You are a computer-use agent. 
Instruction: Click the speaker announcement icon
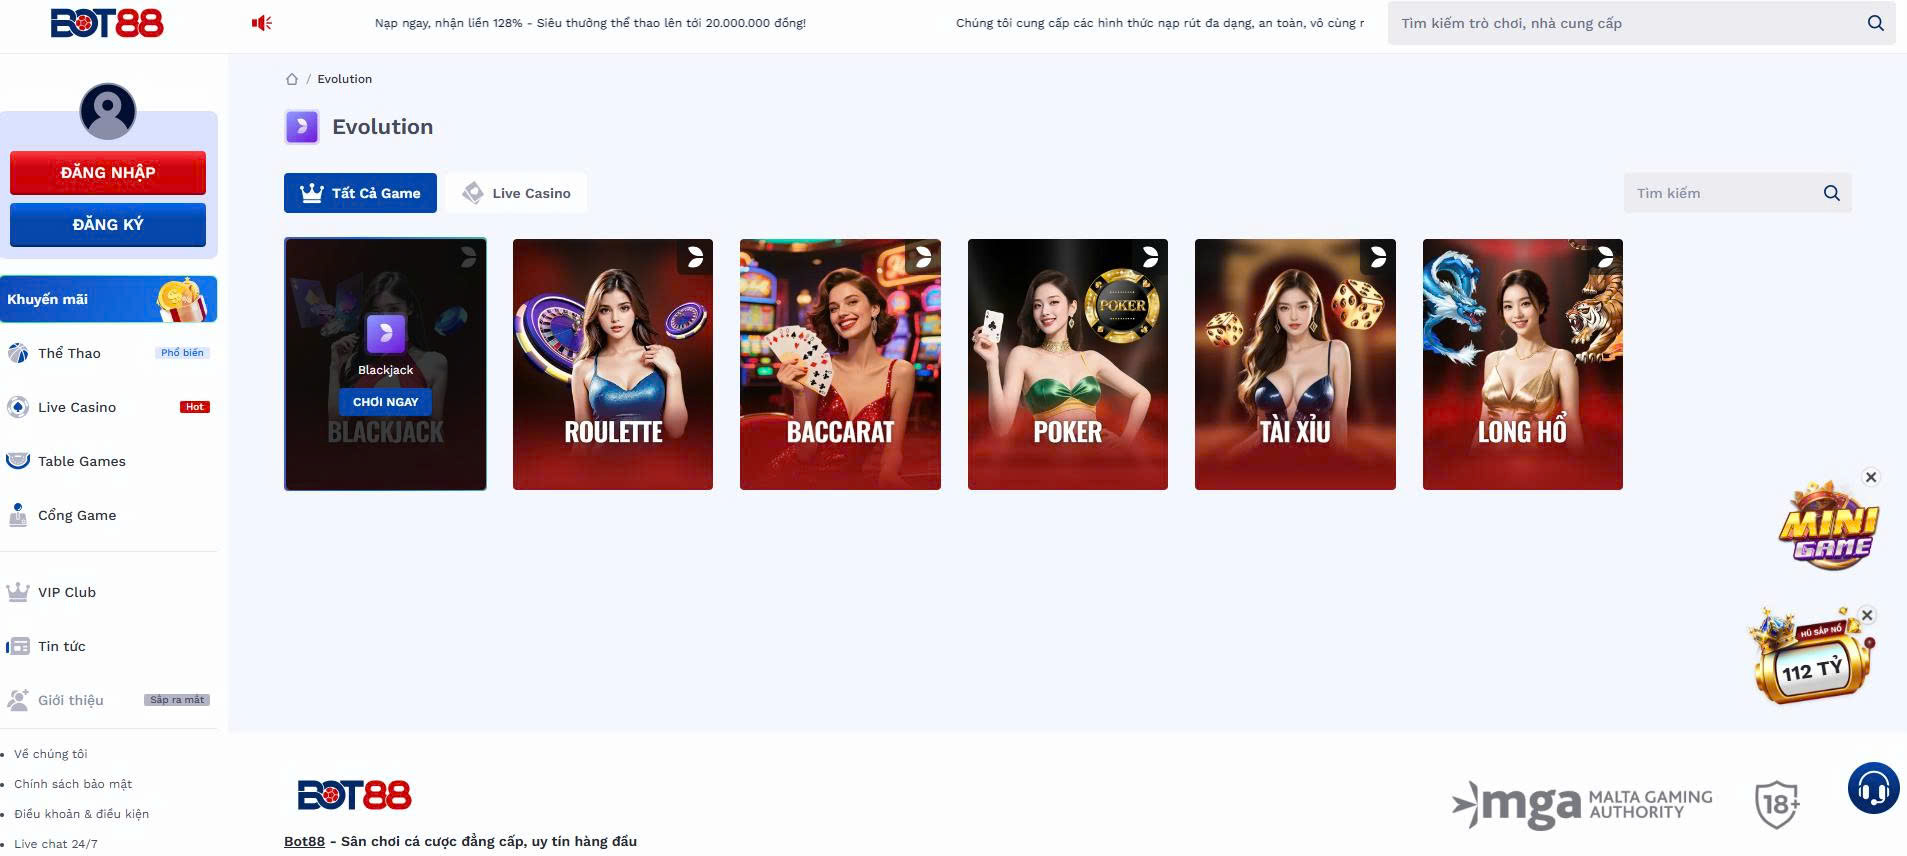[x=262, y=23]
